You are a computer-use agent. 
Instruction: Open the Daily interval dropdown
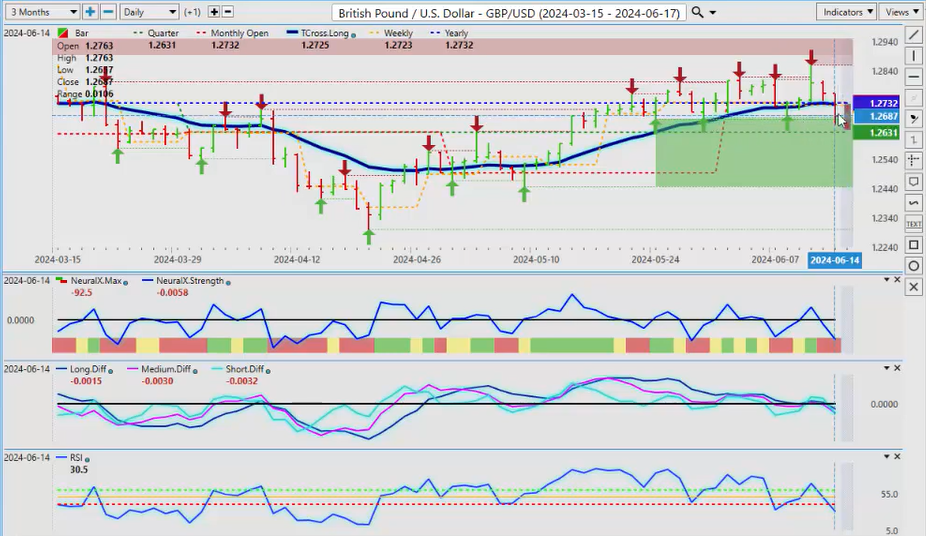149,12
